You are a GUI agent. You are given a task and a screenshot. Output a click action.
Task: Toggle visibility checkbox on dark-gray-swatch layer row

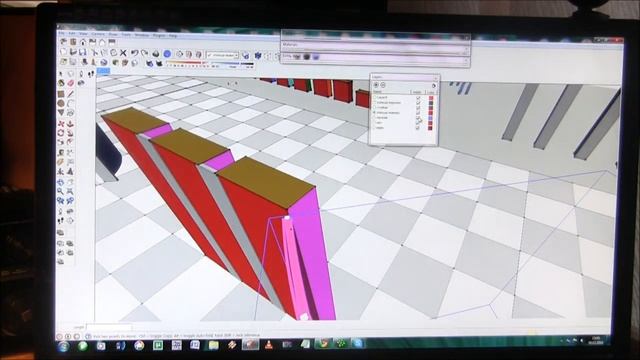tap(418, 103)
